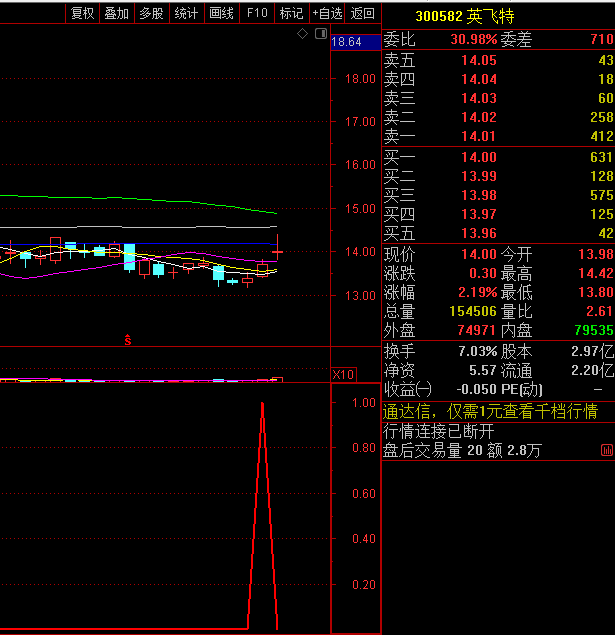
Task: Open the small chart icon beside 盘后交易量
Action: 607,450
